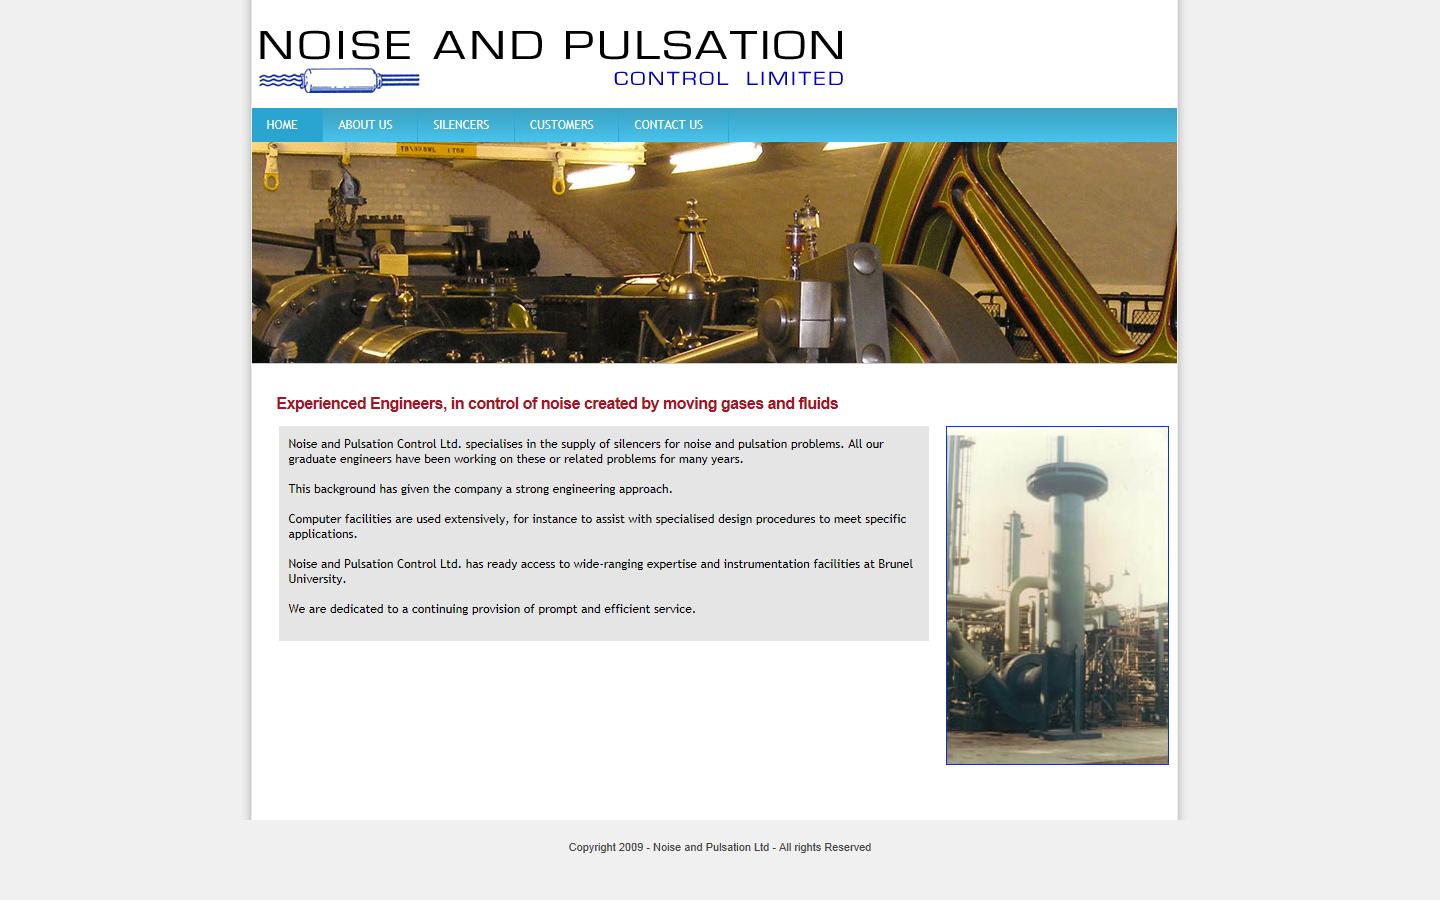Click the prompt and efficient service line
1440x900 pixels.
coord(491,608)
